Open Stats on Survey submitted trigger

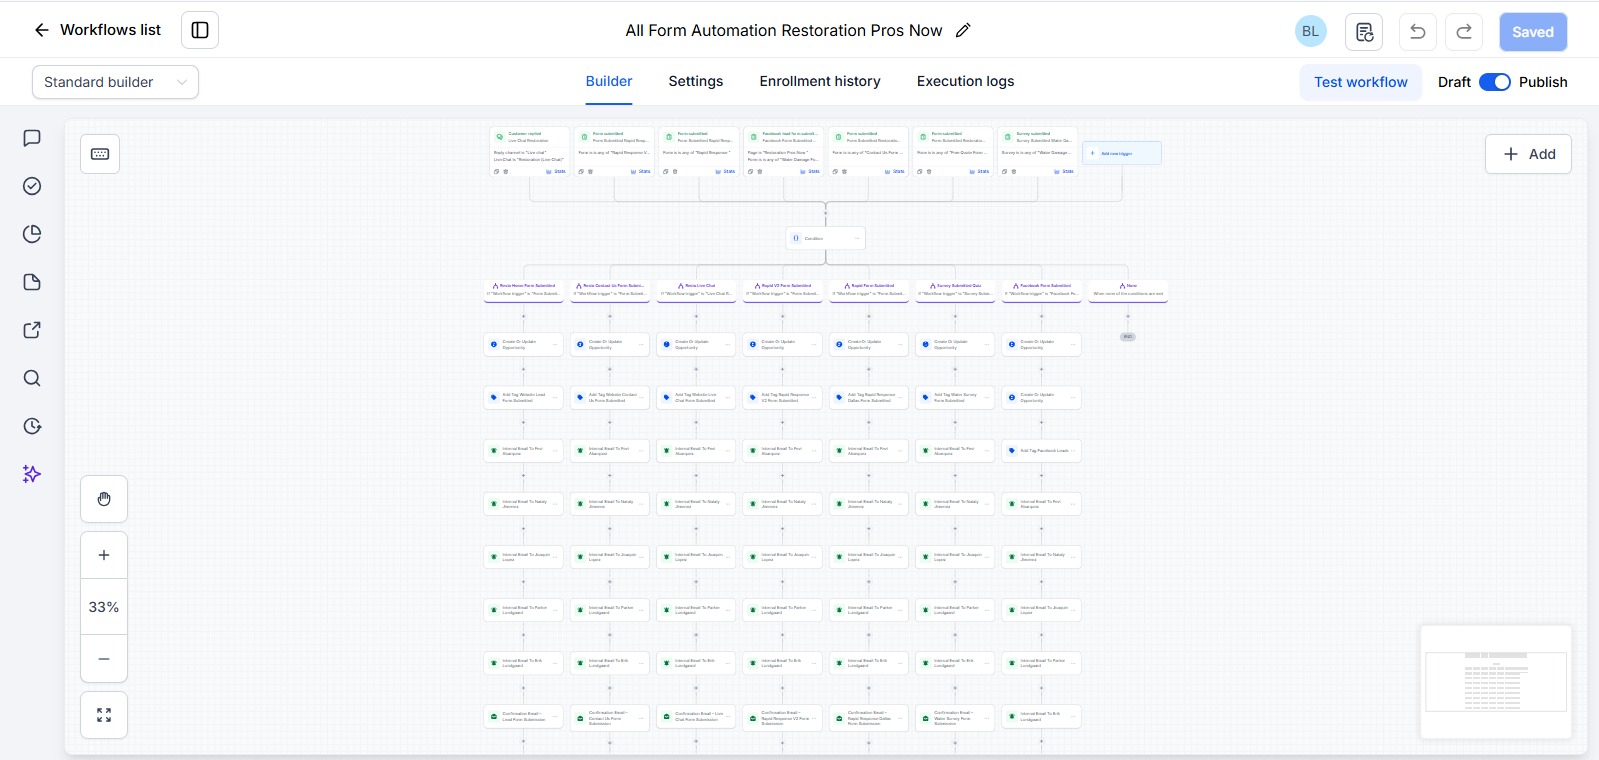pos(1064,171)
